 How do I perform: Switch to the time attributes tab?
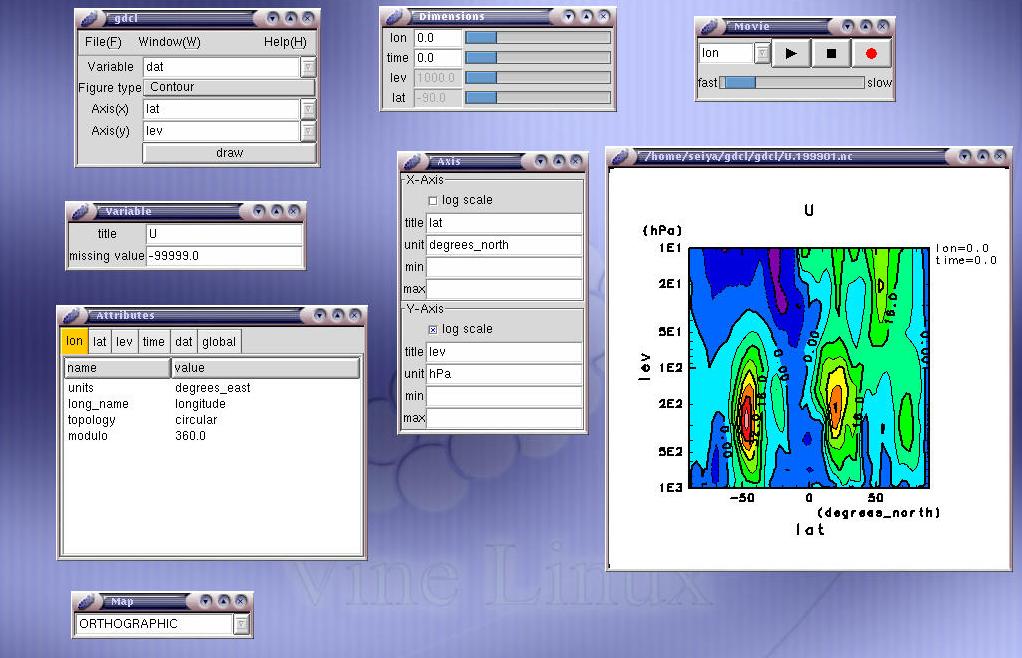154,342
